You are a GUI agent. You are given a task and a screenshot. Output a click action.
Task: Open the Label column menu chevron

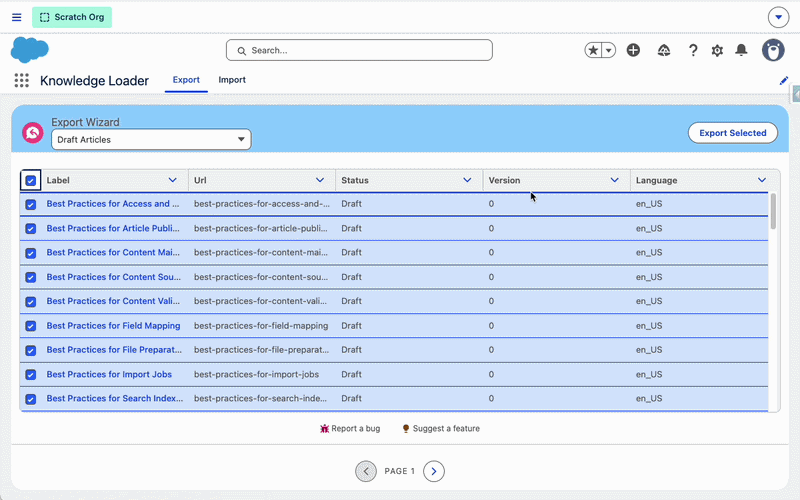[172, 180]
